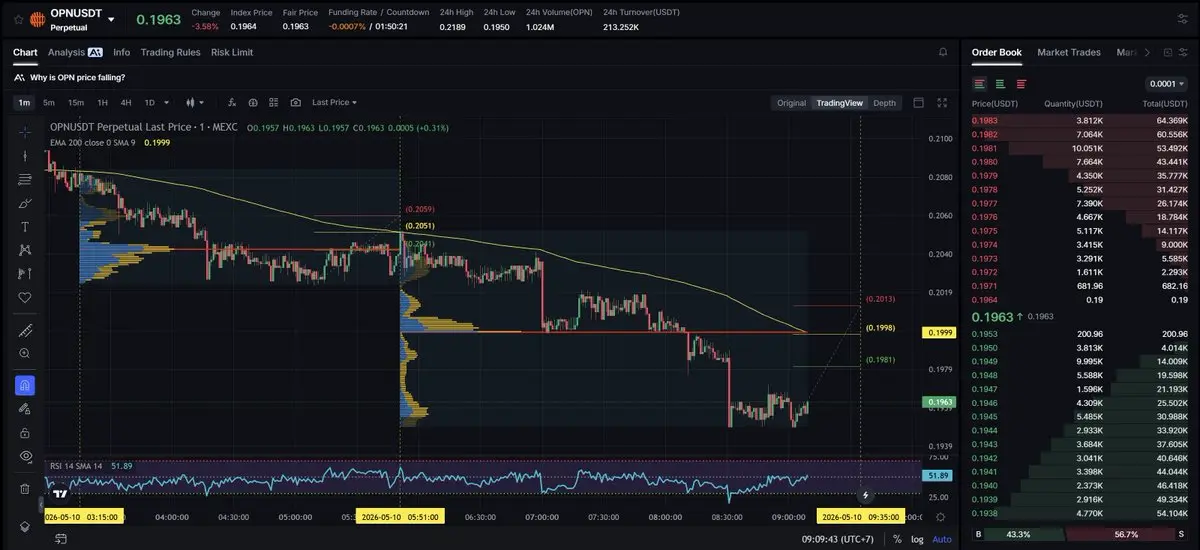Toggle the Auto scale button
Viewport: 1200px width, 550px height.
942,539
